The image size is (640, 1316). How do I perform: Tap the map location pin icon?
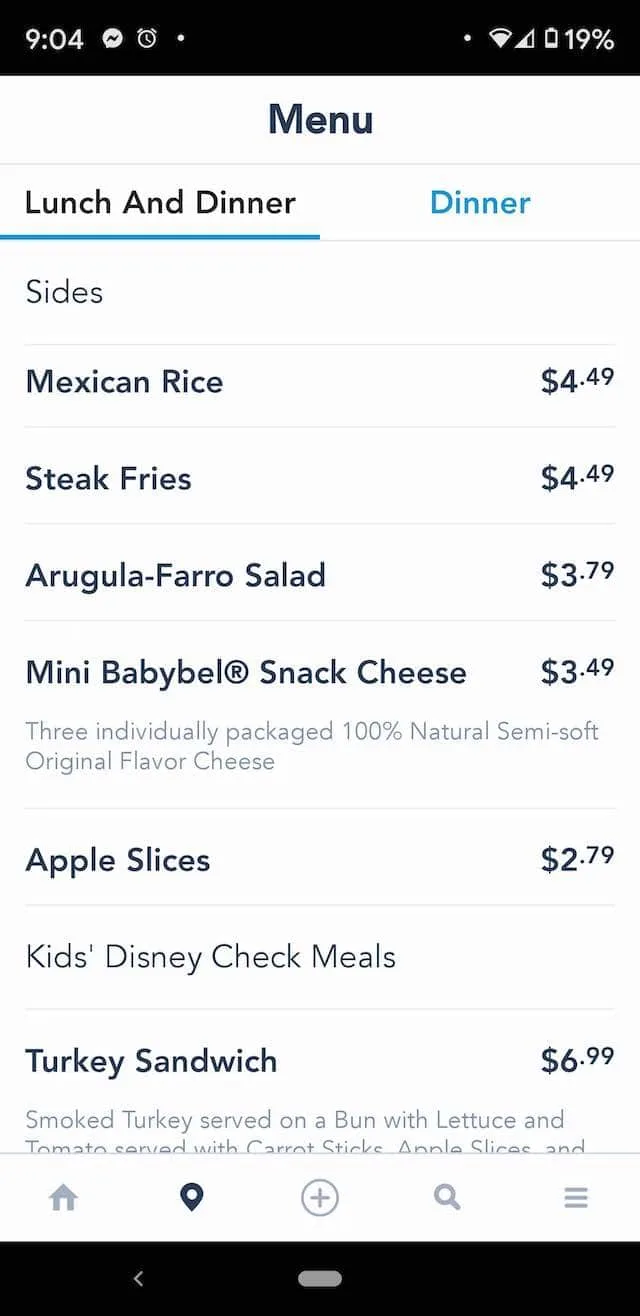(x=191, y=1197)
